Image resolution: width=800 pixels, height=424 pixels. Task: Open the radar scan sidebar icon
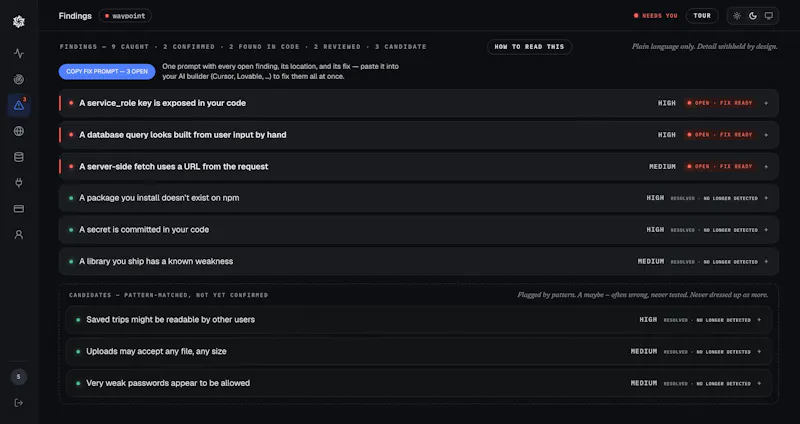tap(19, 79)
